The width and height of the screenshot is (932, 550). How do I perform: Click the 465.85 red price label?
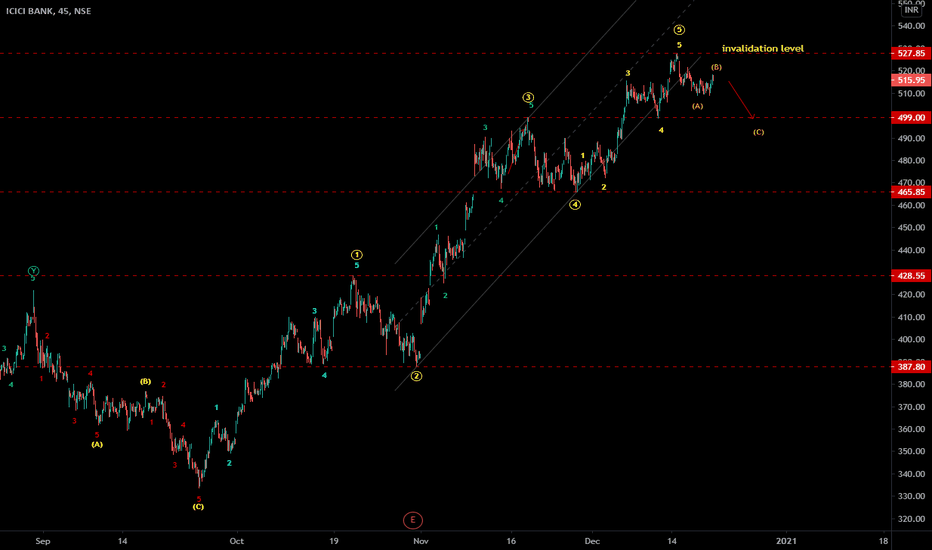(x=911, y=191)
